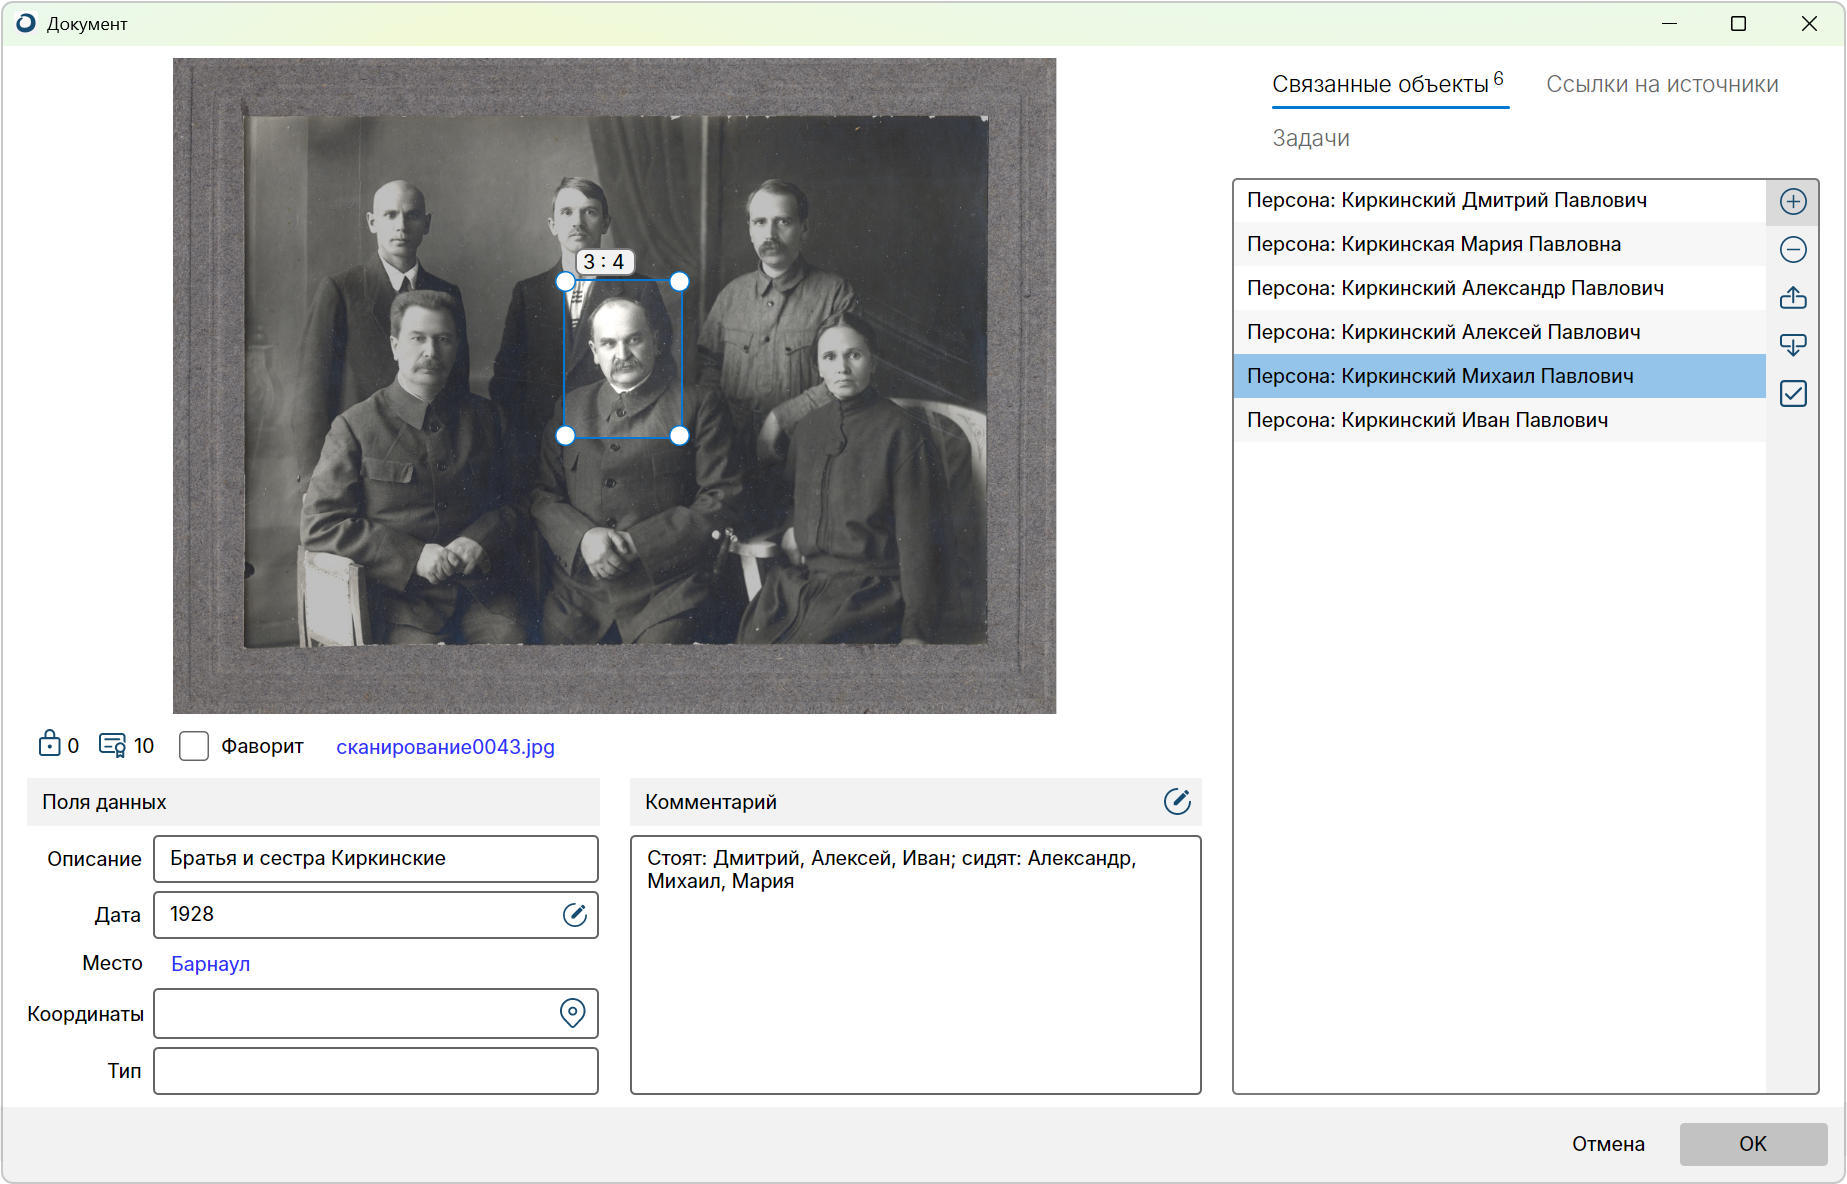
Task: Click into the Описание field
Action: (x=376, y=859)
